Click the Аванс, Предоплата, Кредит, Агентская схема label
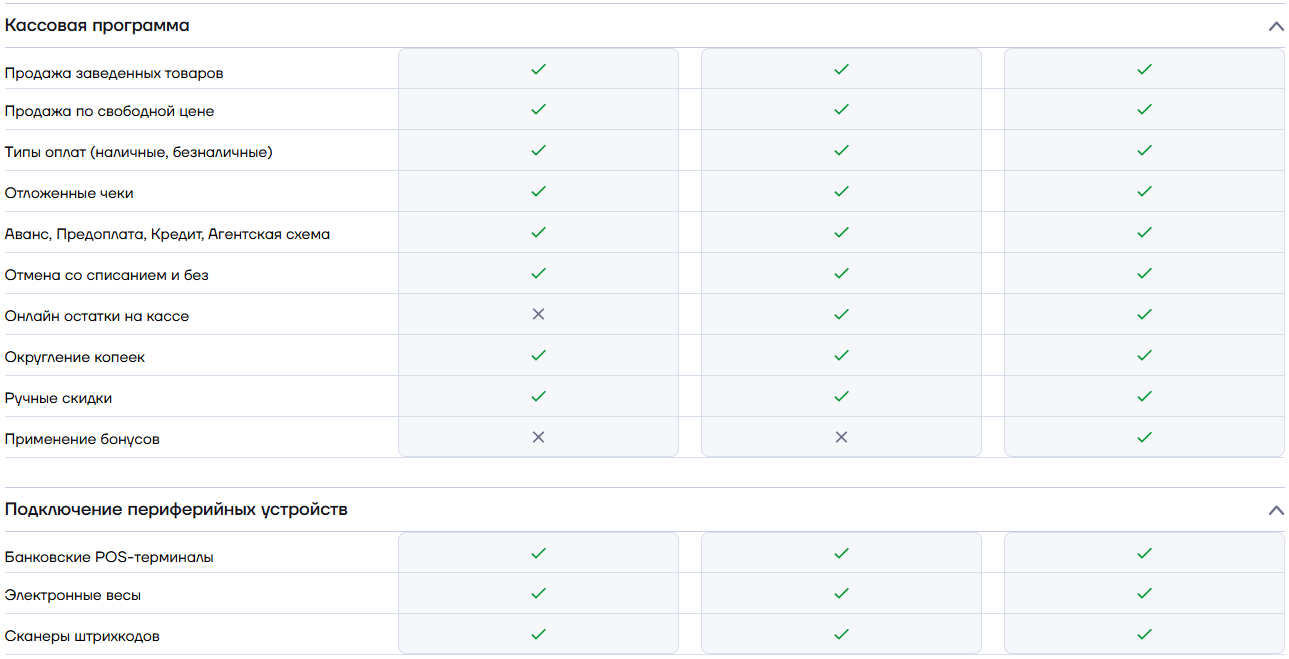 coord(167,234)
